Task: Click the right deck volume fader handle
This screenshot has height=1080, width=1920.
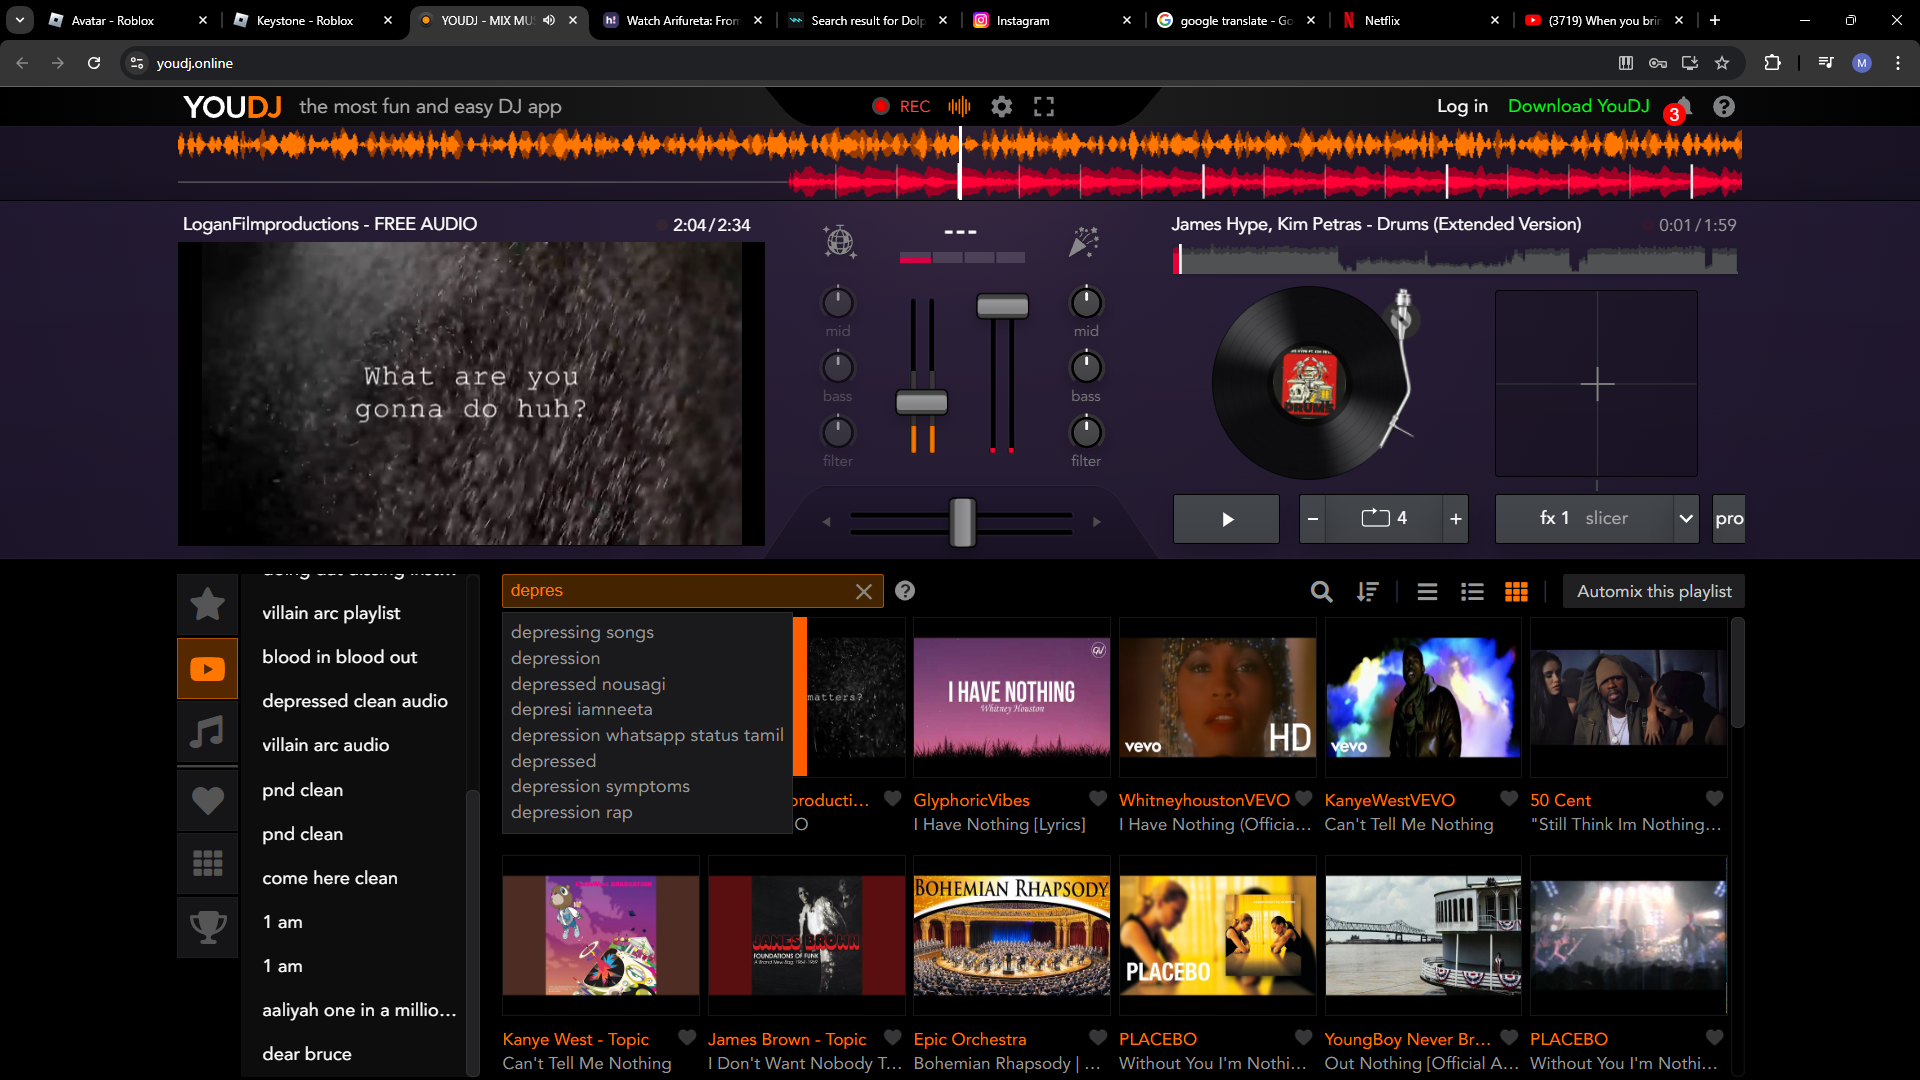Action: pos(1002,306)
